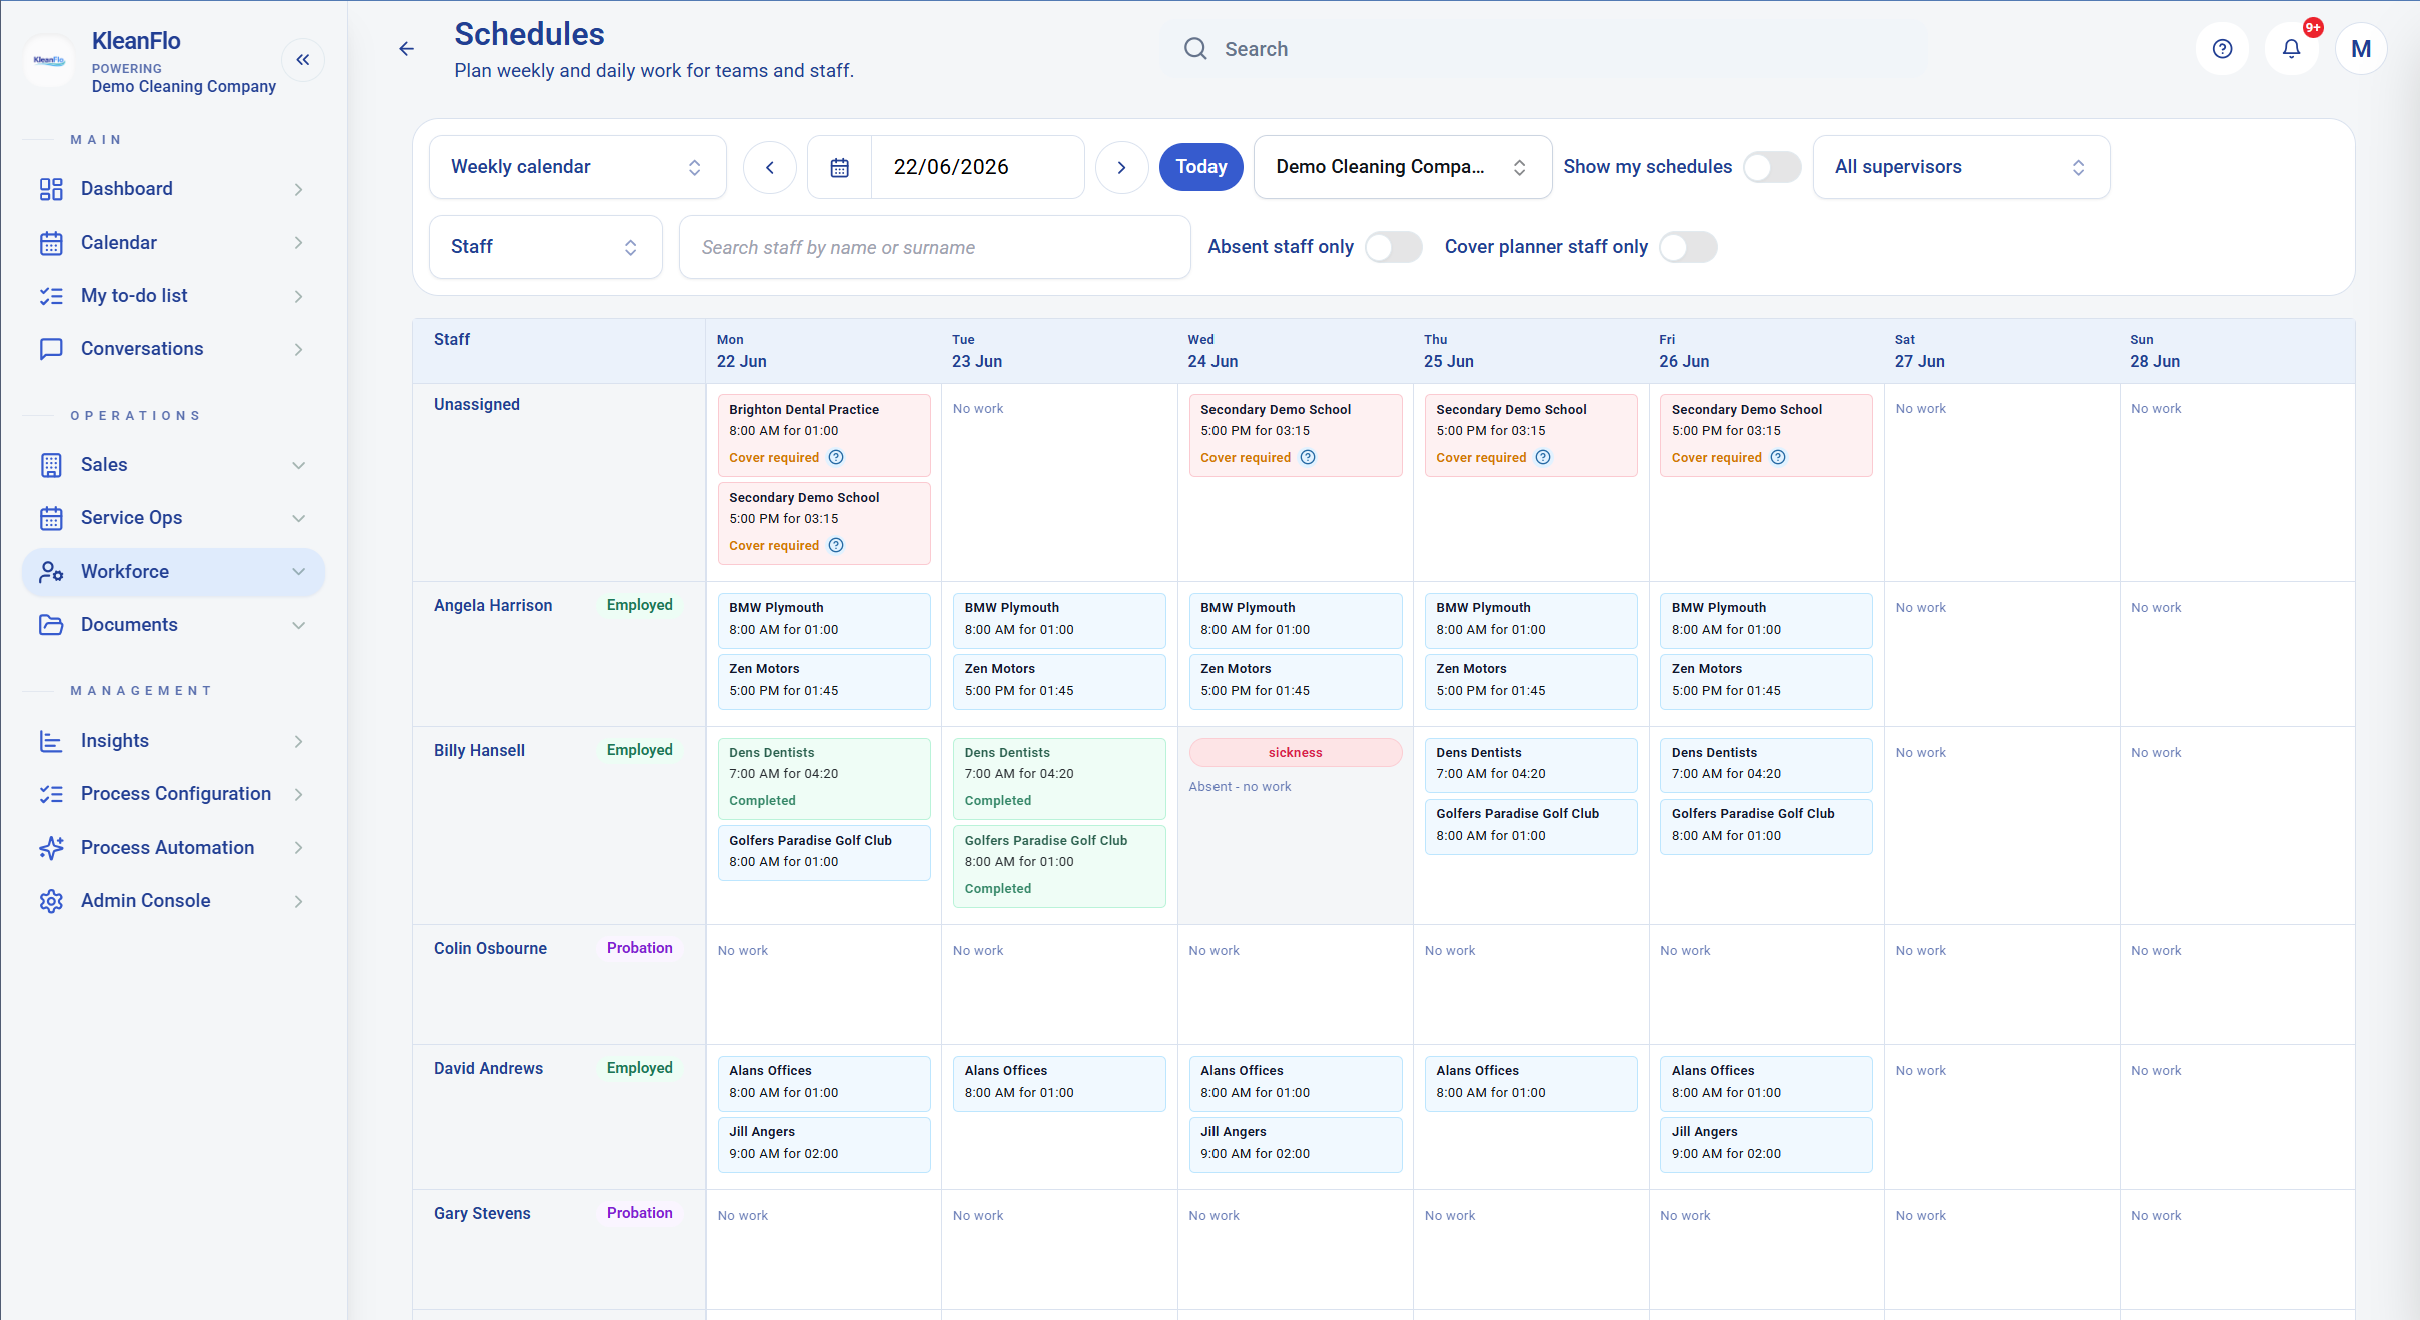Go to next week arrow
Screen dimensions: 2420x1320
[1121, 167]
